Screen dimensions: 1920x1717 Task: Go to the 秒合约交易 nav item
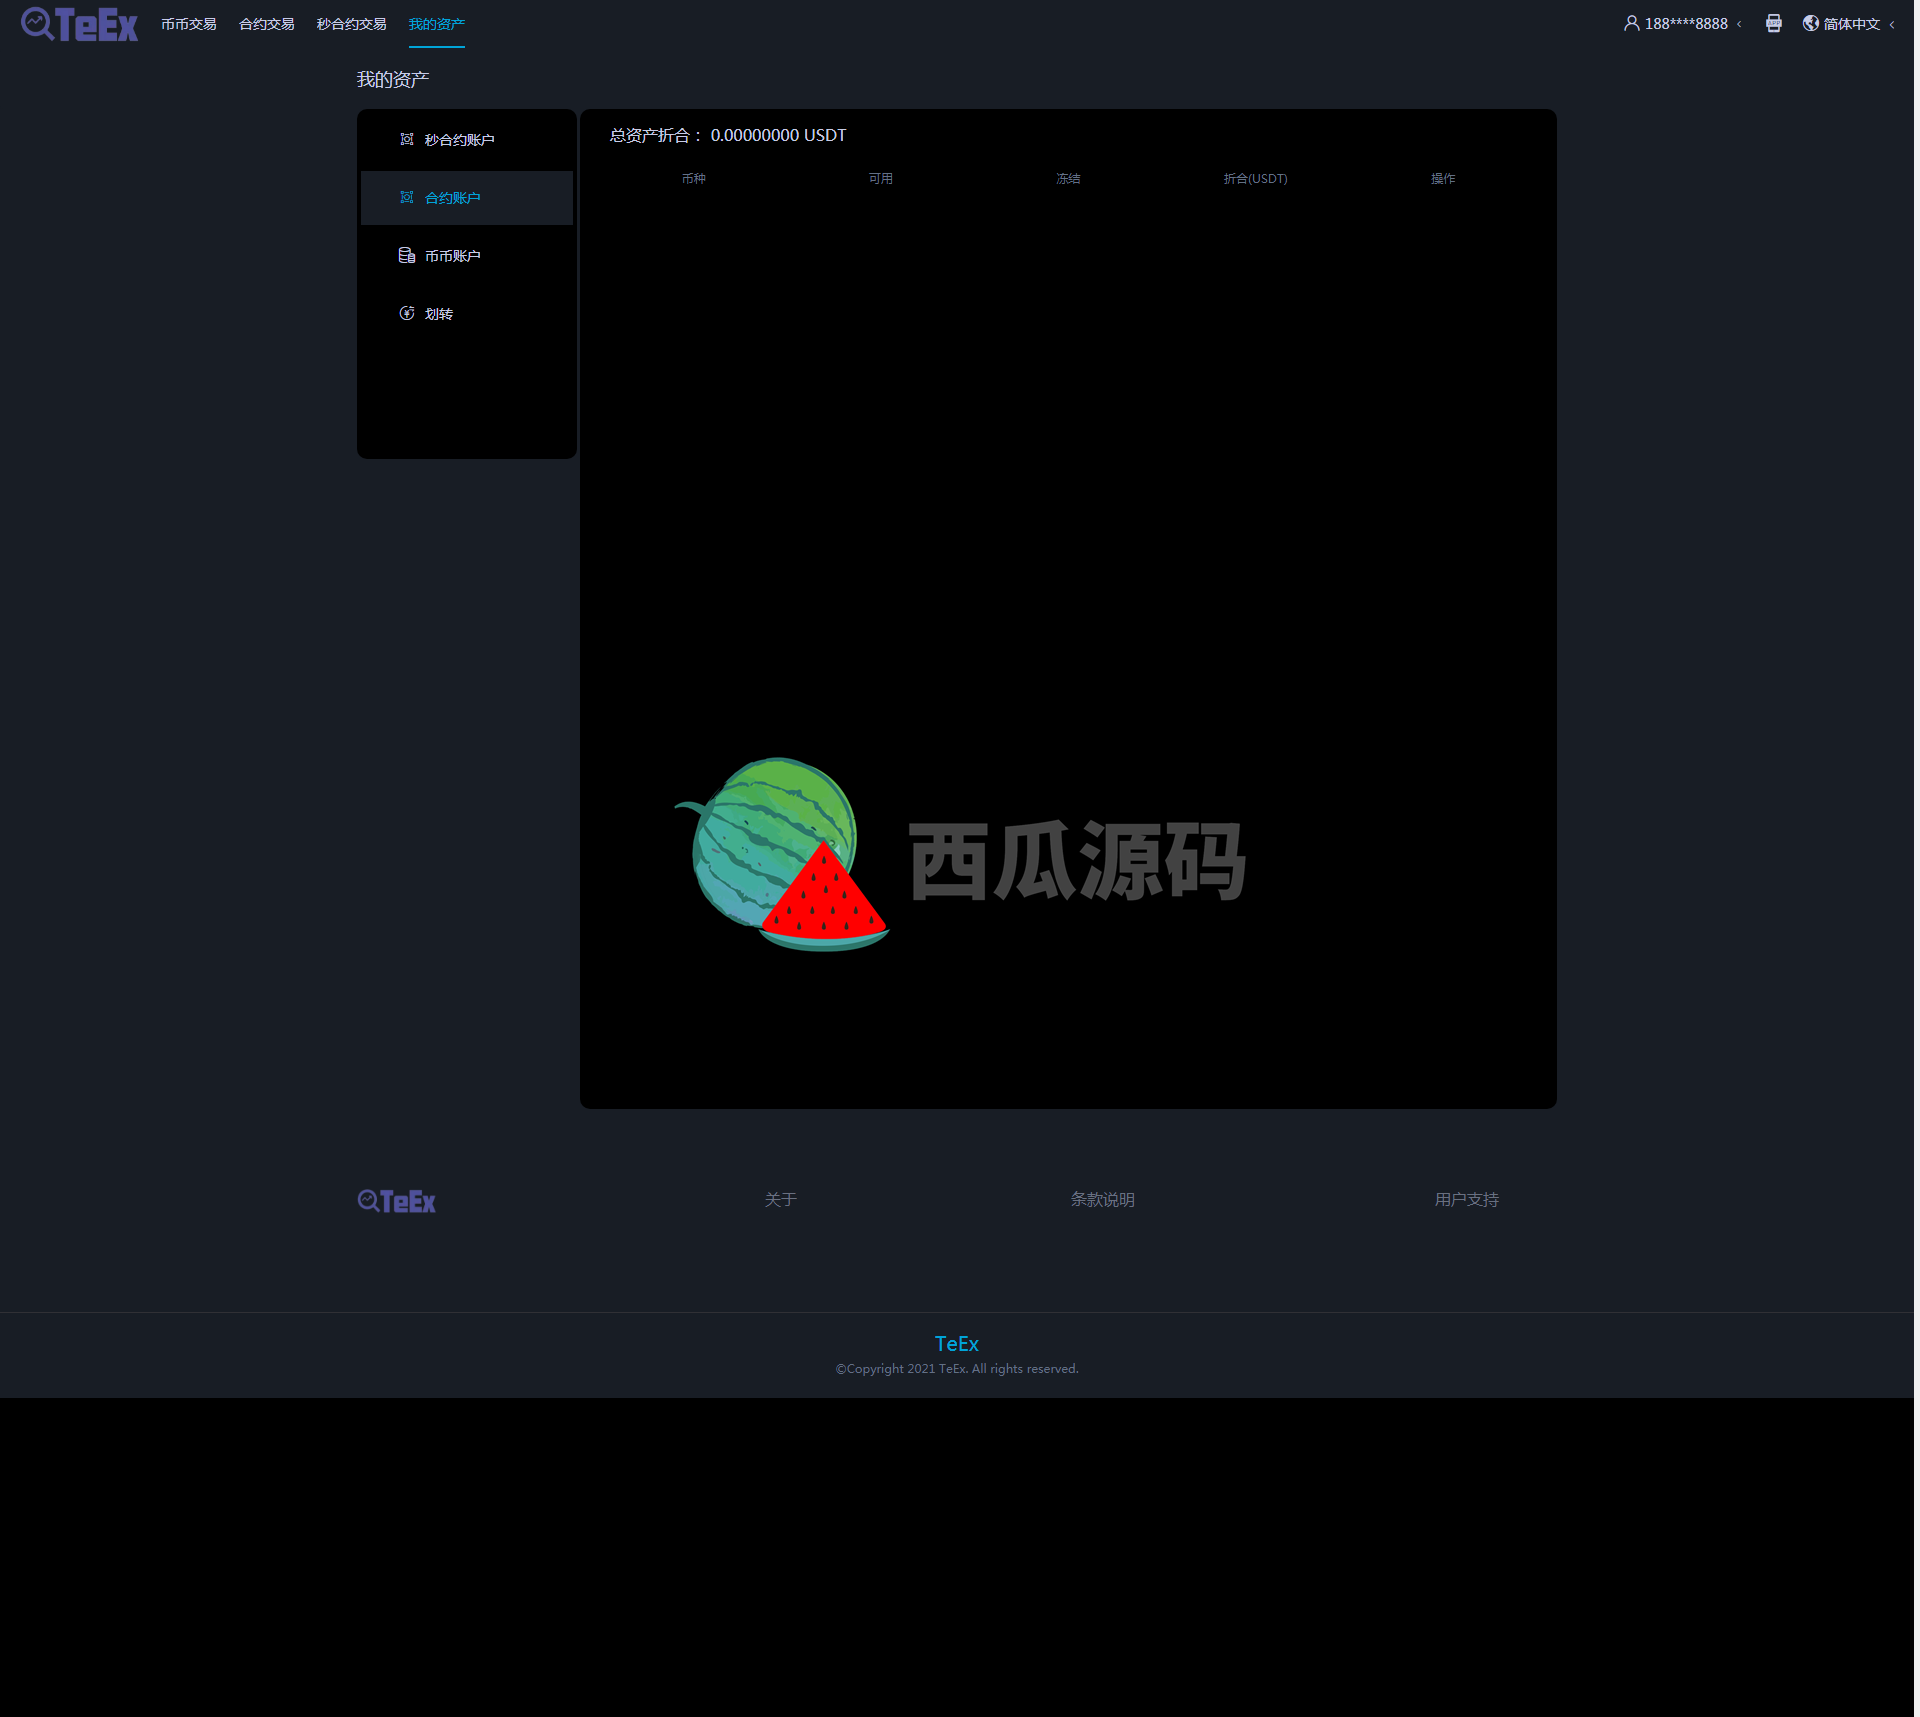[351, 24]
